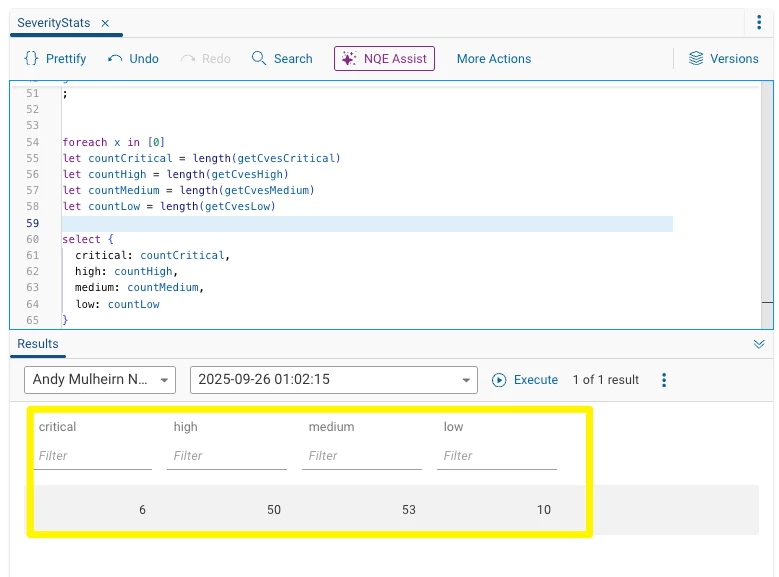Collapse the Results panel with the double chevron

759,344
